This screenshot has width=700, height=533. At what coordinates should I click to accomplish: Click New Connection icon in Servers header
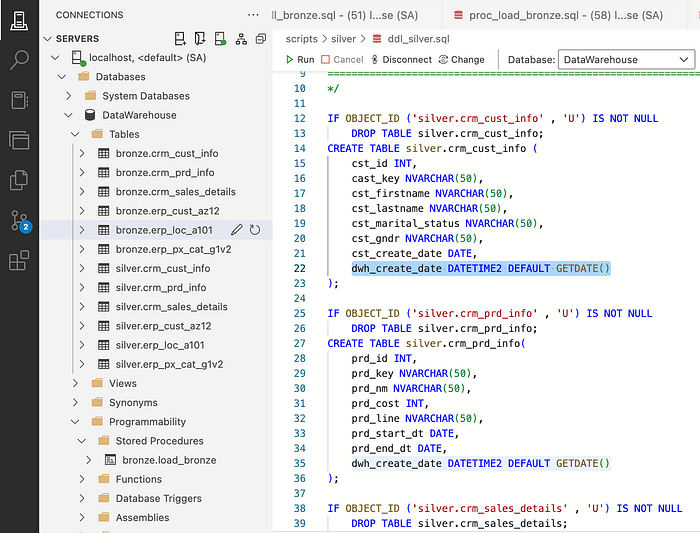(x=180, y=39)
